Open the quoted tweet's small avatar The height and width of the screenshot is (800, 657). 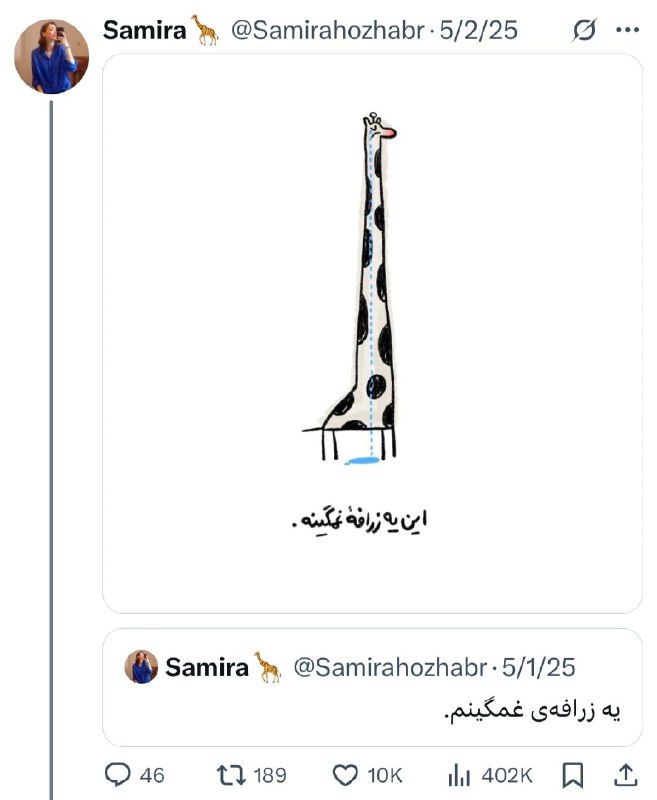tap(141, 667)
